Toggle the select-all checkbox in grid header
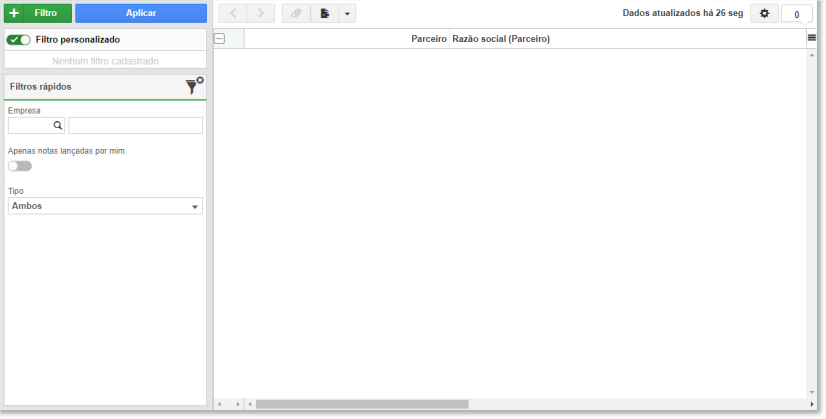Viewport: 826px width, 419px height. (220, 38)
